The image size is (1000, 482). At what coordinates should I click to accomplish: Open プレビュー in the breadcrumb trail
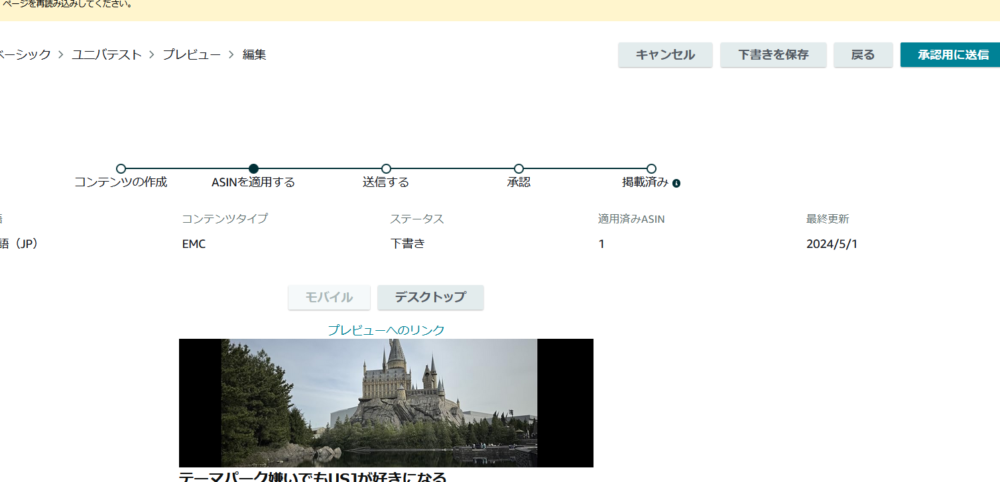pyautogui.click(x=192, y=54)
